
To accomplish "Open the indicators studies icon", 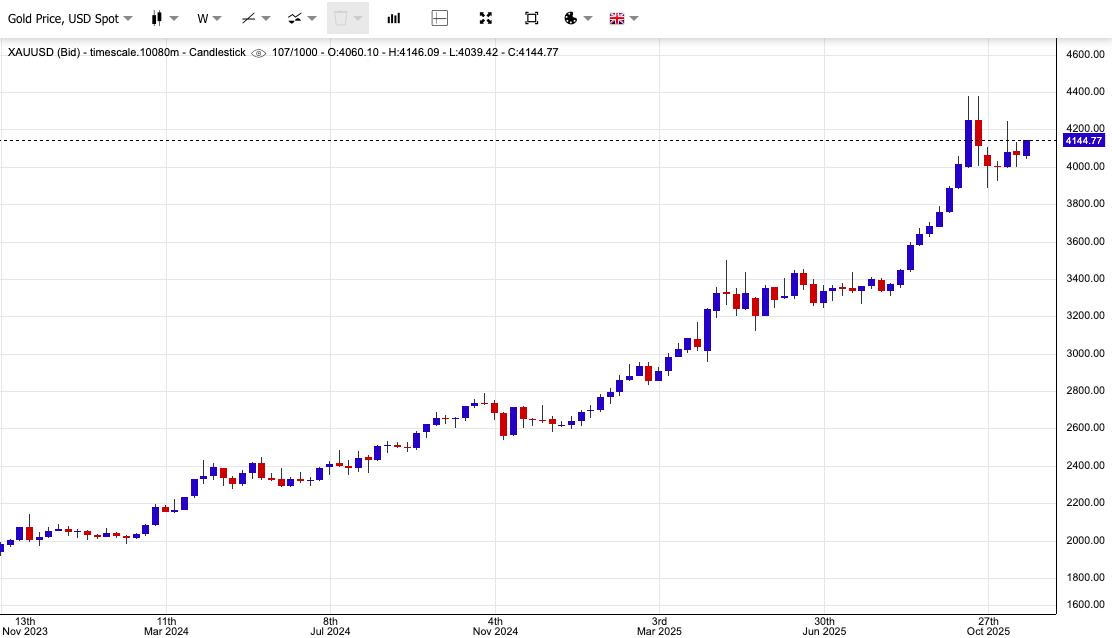I will click(295, 18).
